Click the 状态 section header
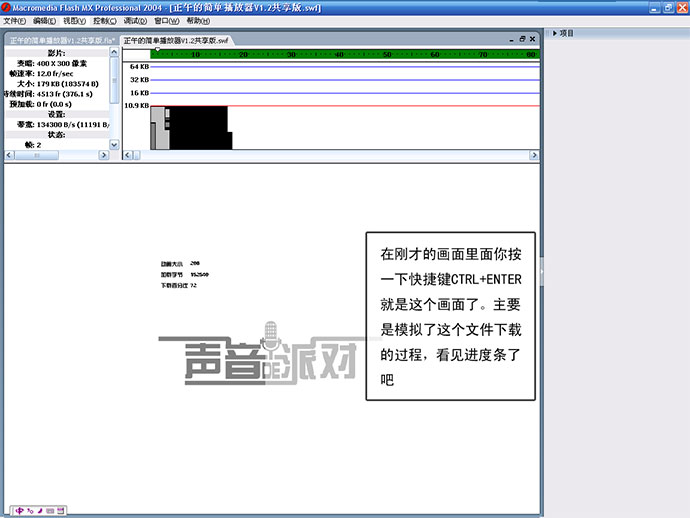The image size is (690, 518). point(57,135)
